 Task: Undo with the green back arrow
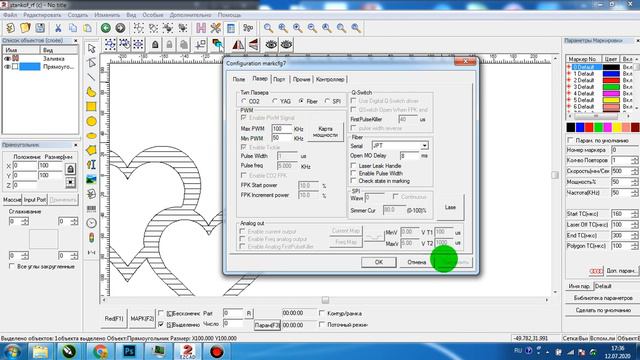pos(105,28)
